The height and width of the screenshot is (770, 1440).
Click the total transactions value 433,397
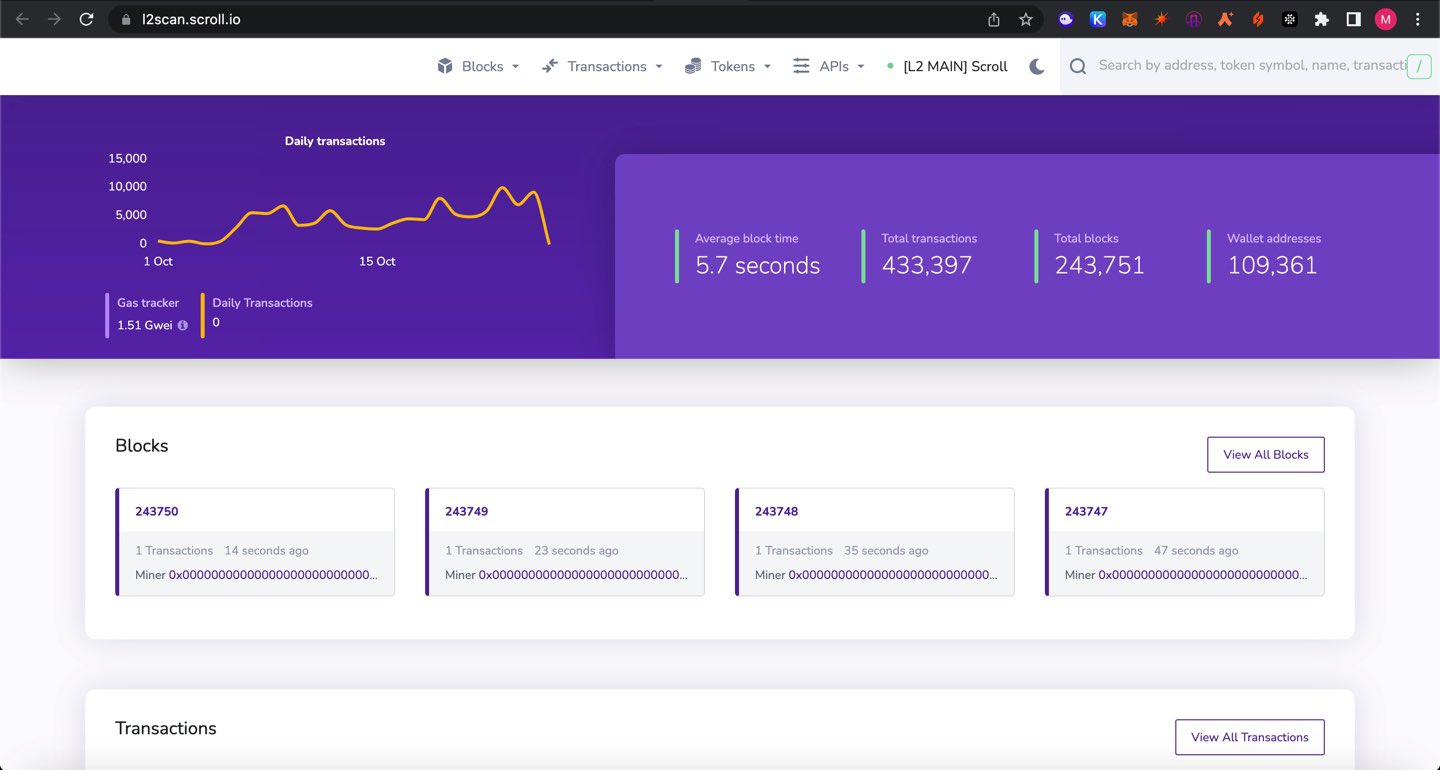click(927, 265)
